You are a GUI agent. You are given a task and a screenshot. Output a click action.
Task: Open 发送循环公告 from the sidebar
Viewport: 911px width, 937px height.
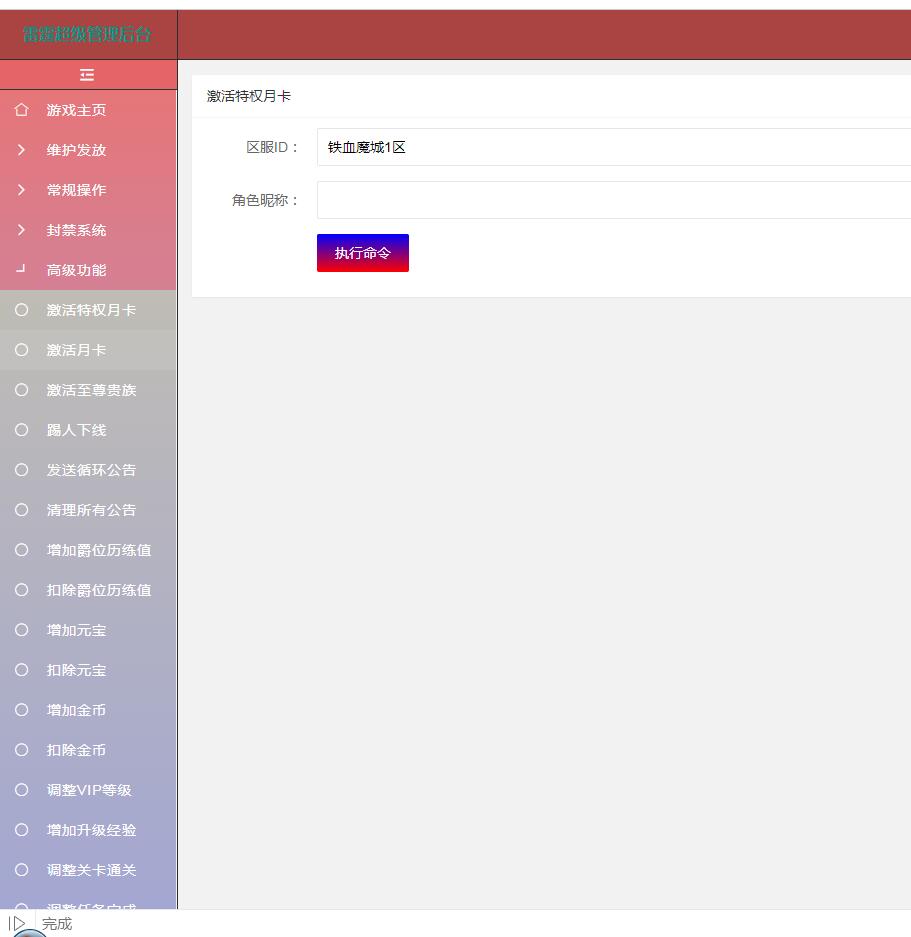point(91,470)
